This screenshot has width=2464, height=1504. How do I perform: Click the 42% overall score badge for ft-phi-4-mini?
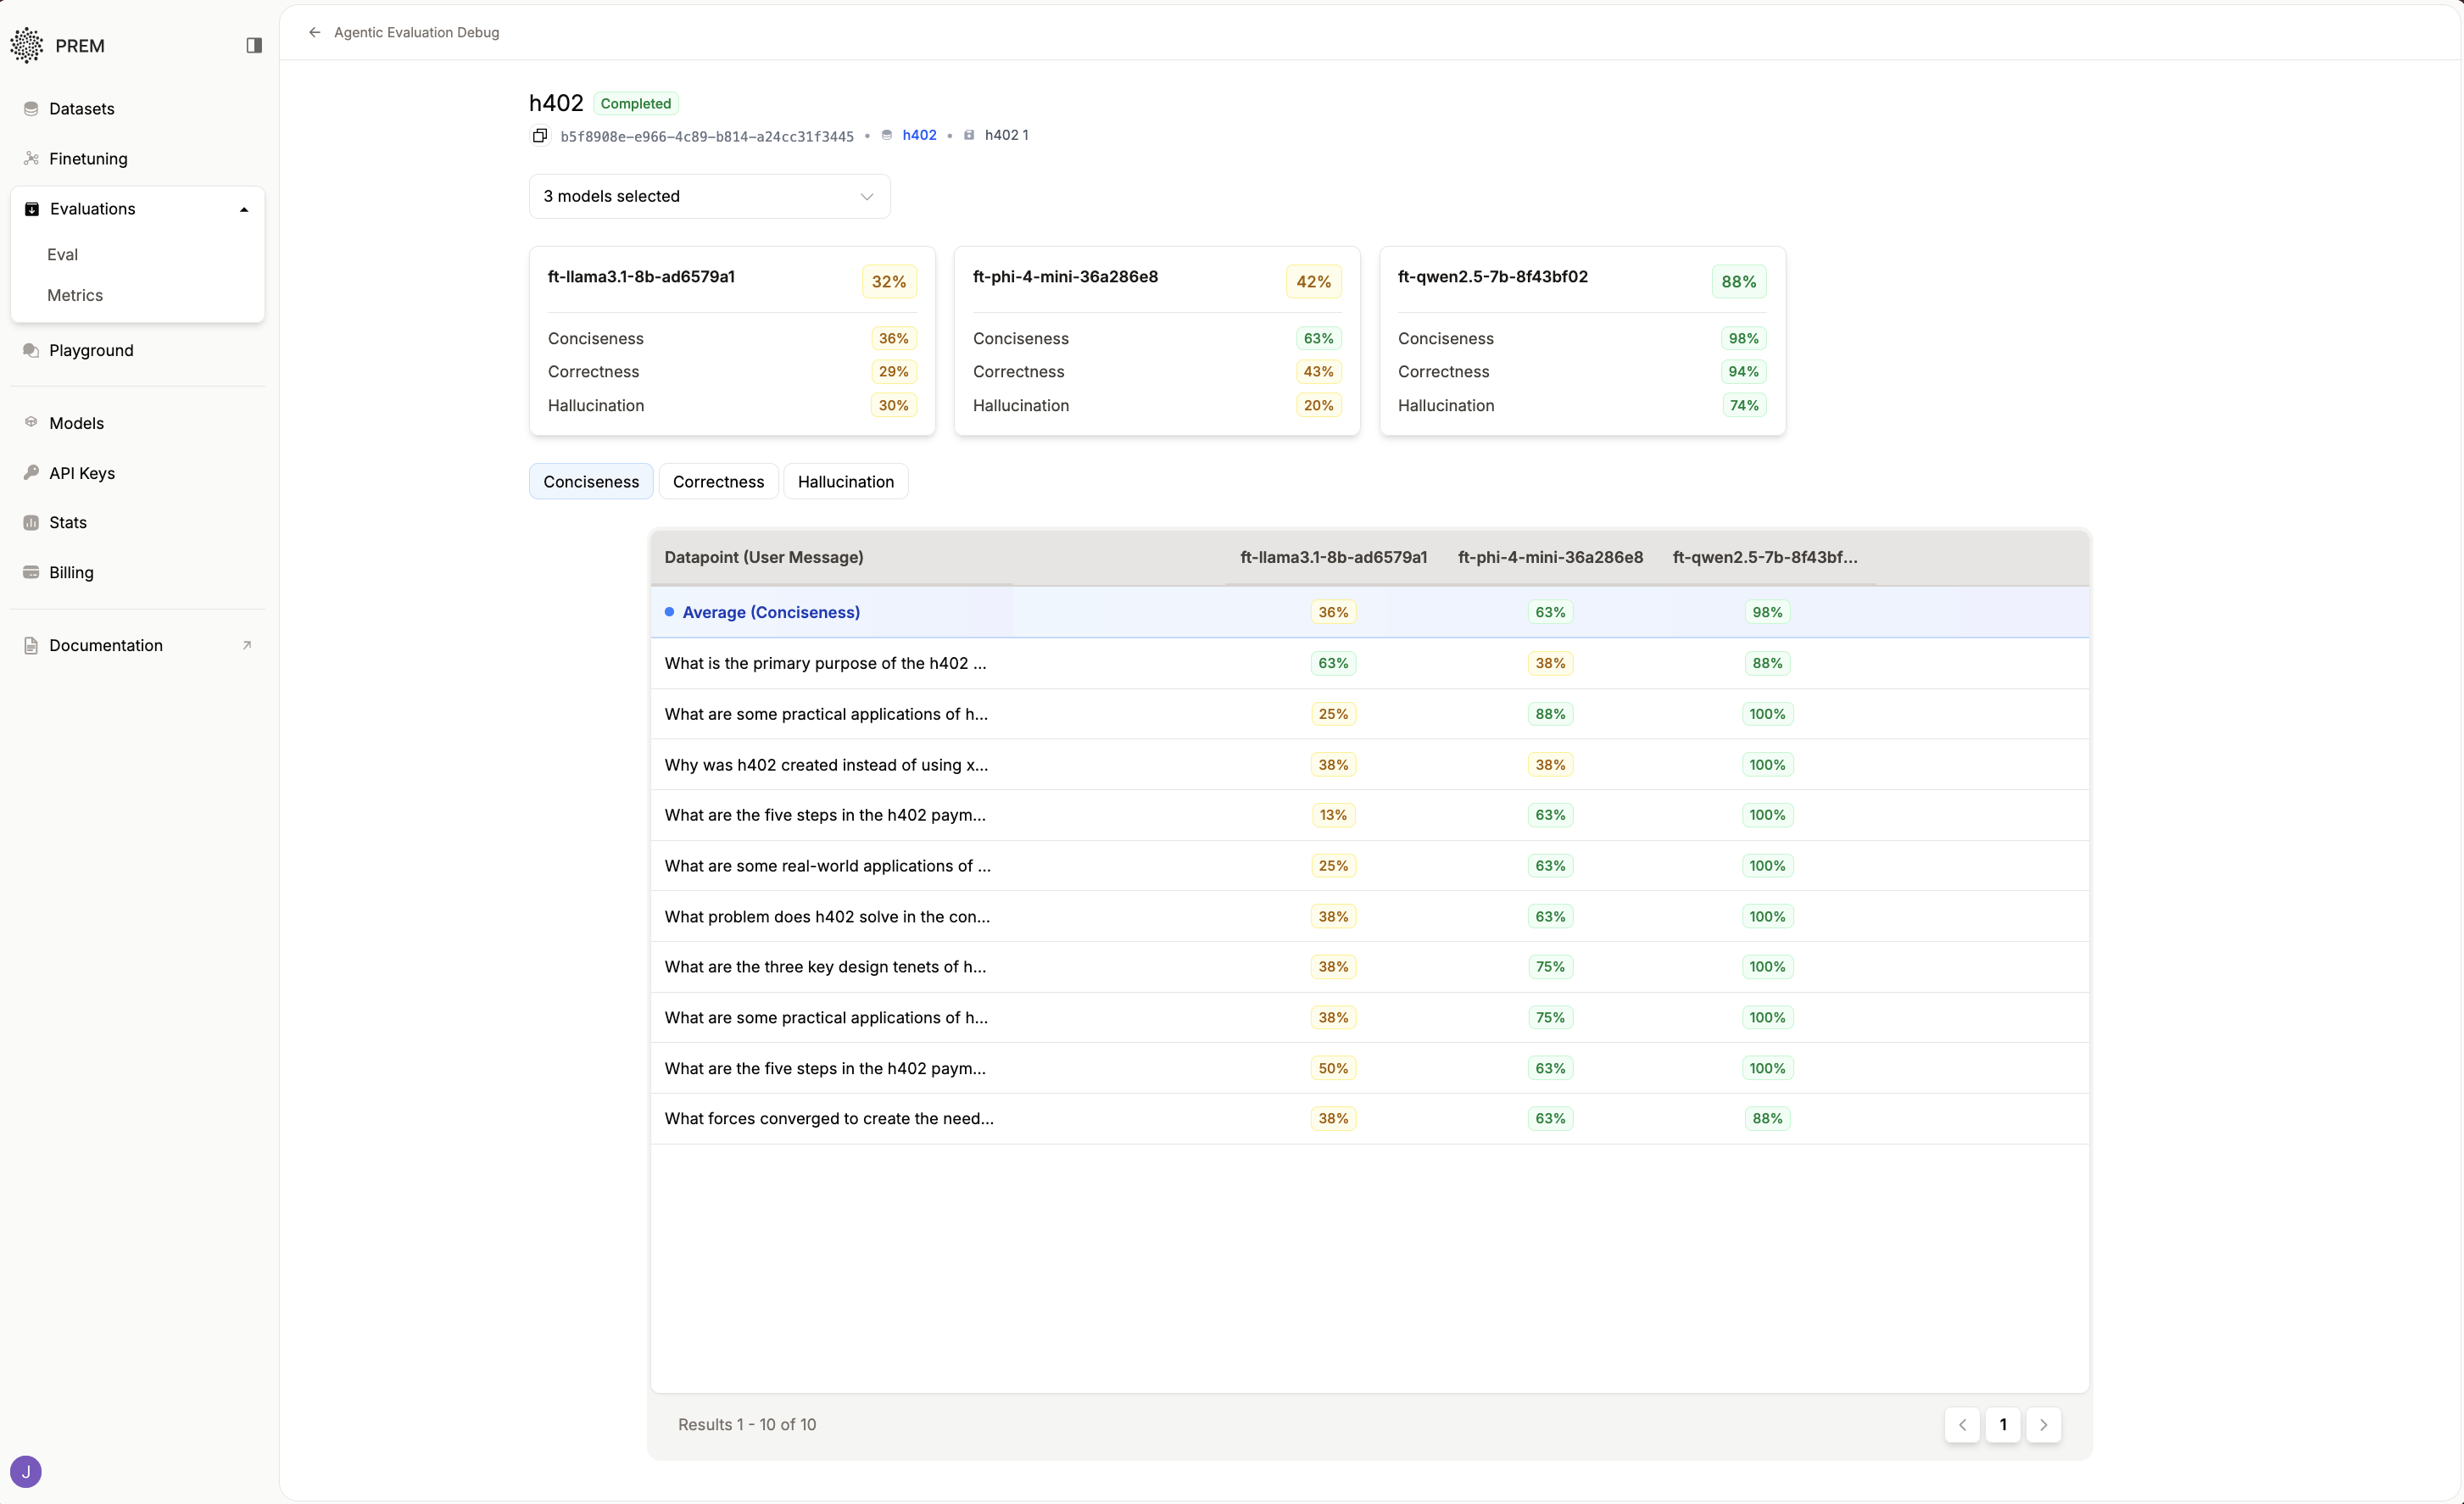(x=1314, y=282)
